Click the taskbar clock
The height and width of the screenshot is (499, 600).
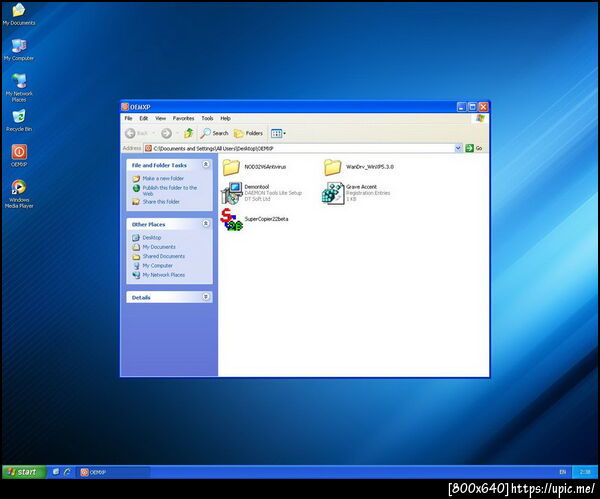point(585,472)
